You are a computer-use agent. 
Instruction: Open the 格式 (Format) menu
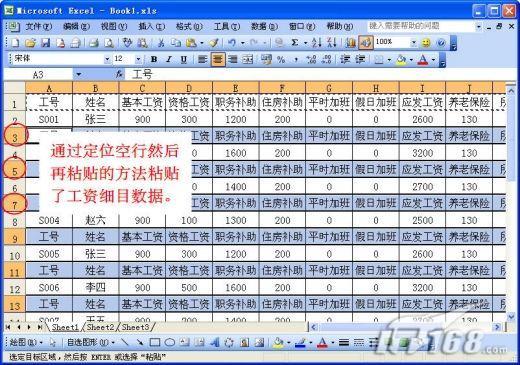pyautogui.click(x=189, y=26)
